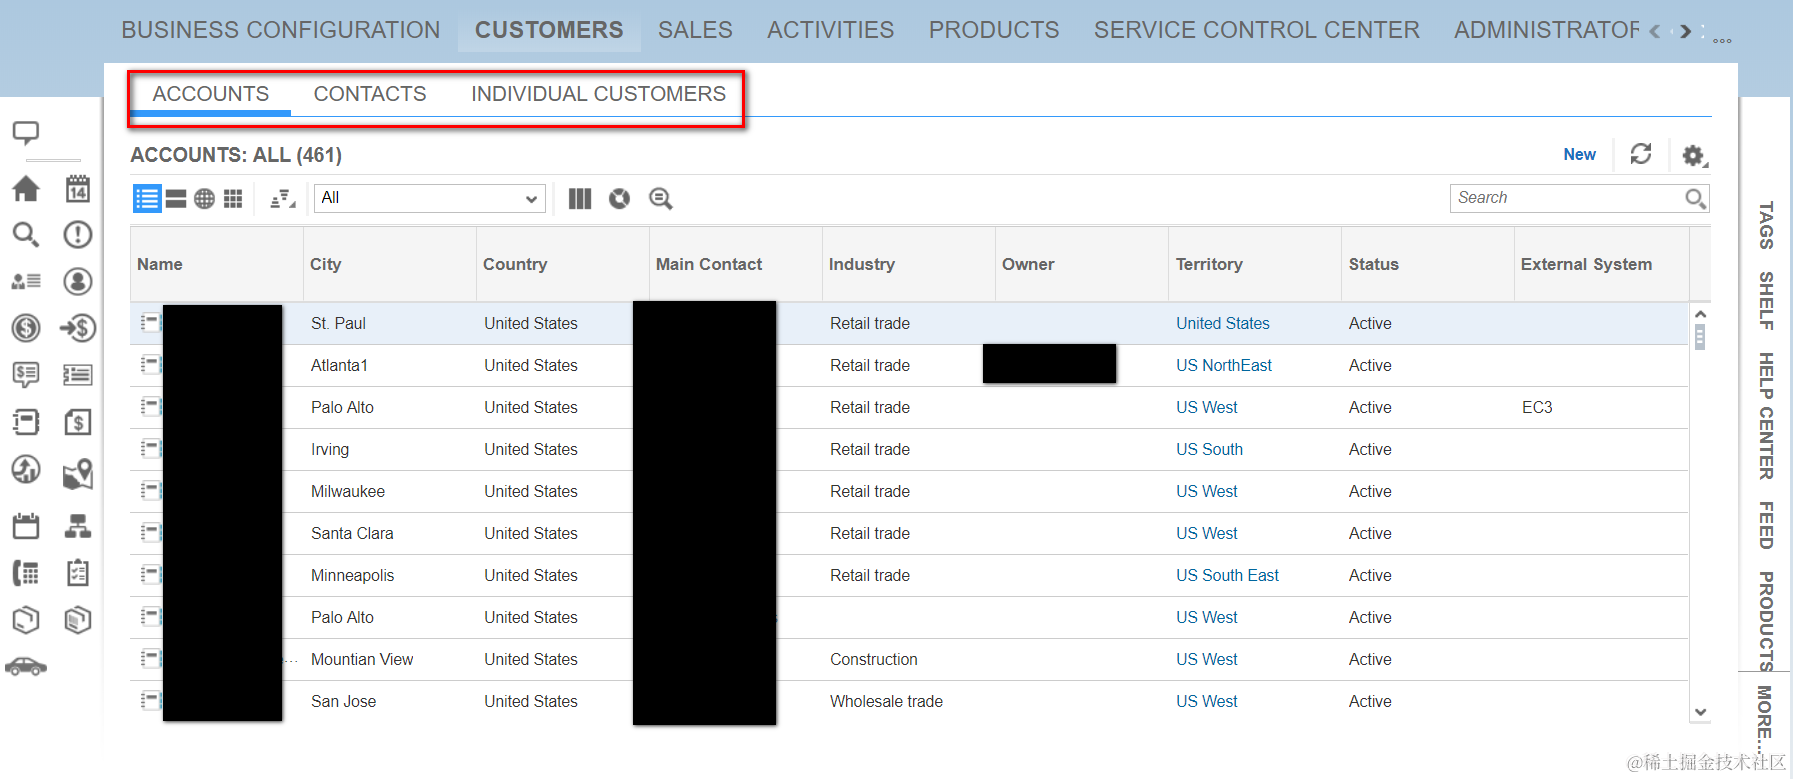Image resolution: width=1793 pixels, height=779 pixels.
Task: Open the SALES menu
Action: (x=695, y=30)
